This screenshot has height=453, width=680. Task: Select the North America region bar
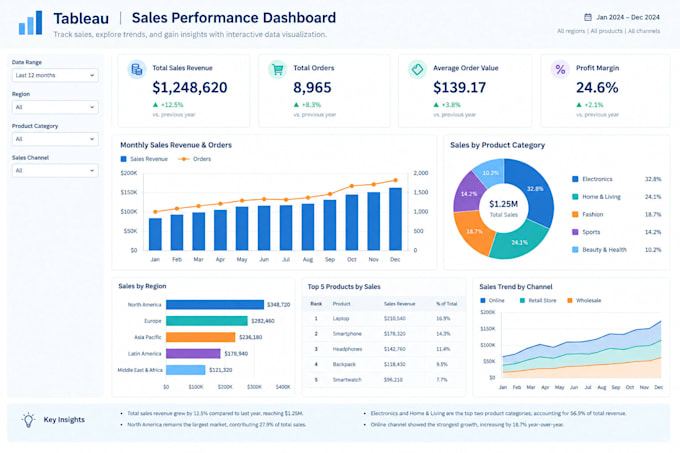[215, 305]
